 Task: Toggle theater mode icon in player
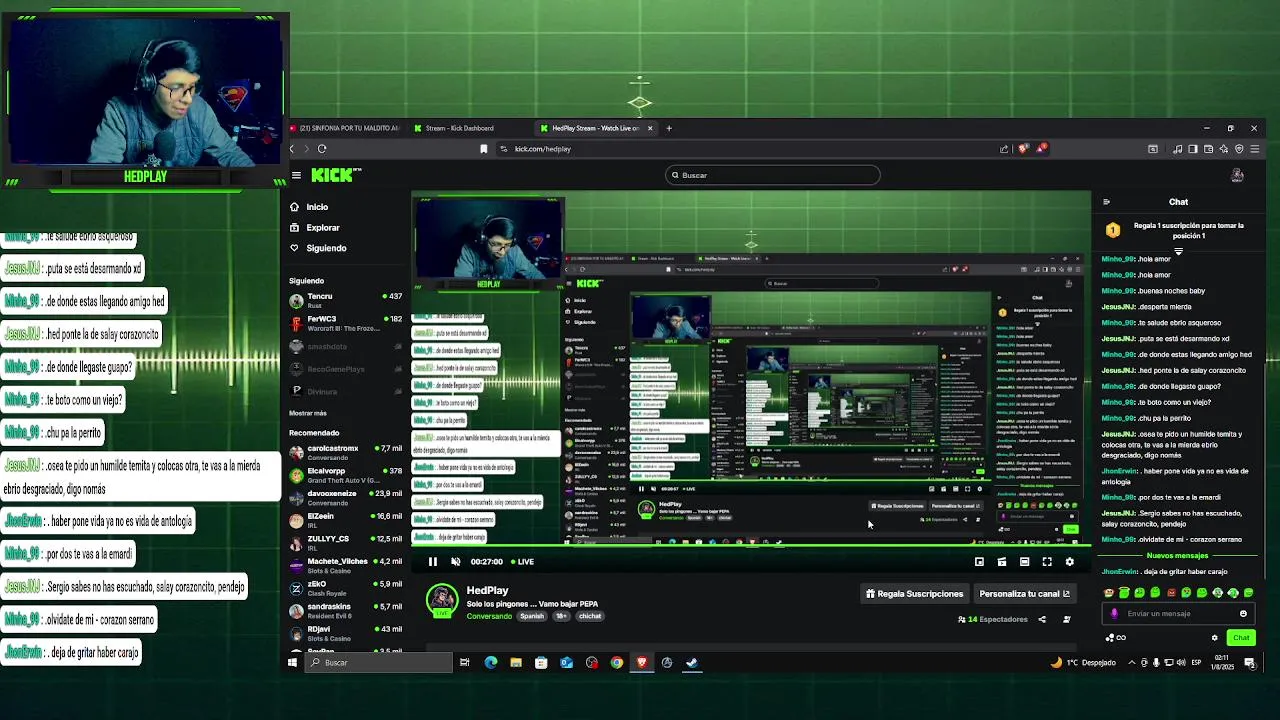(x=1024, y=562)
